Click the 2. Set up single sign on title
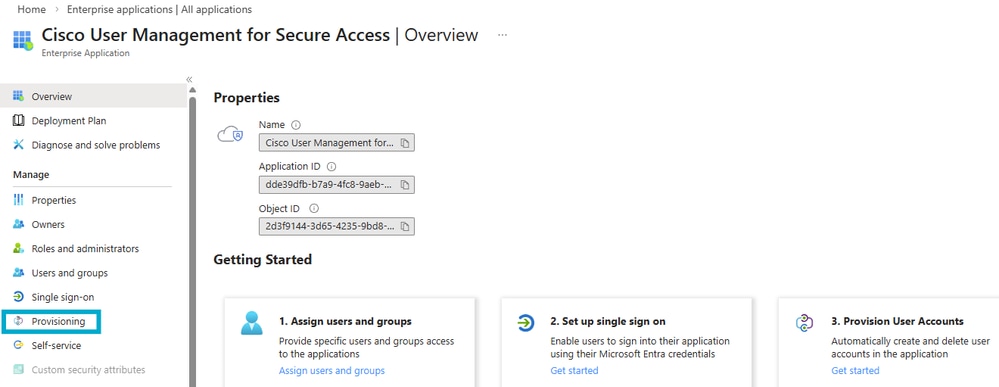This screenshot has width=999, height=387. pyautogui.click(x=608, y=321)
